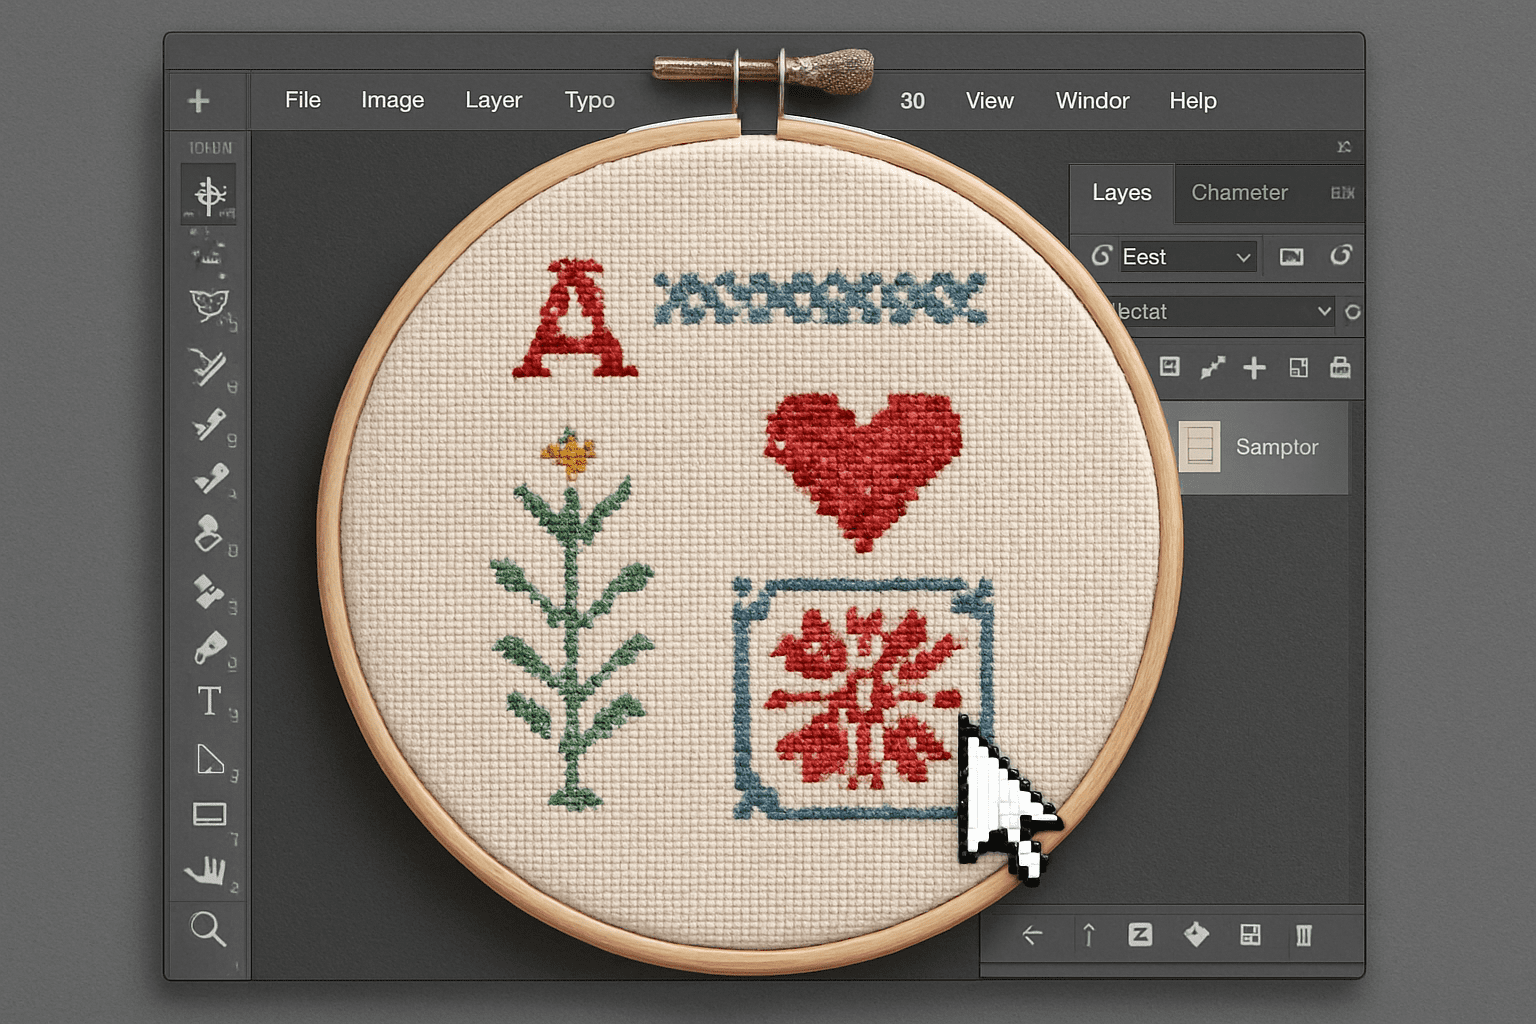Switch to the Chameter tab
This screenshot has height=1024, width=1536.
tap(1240, 193)
